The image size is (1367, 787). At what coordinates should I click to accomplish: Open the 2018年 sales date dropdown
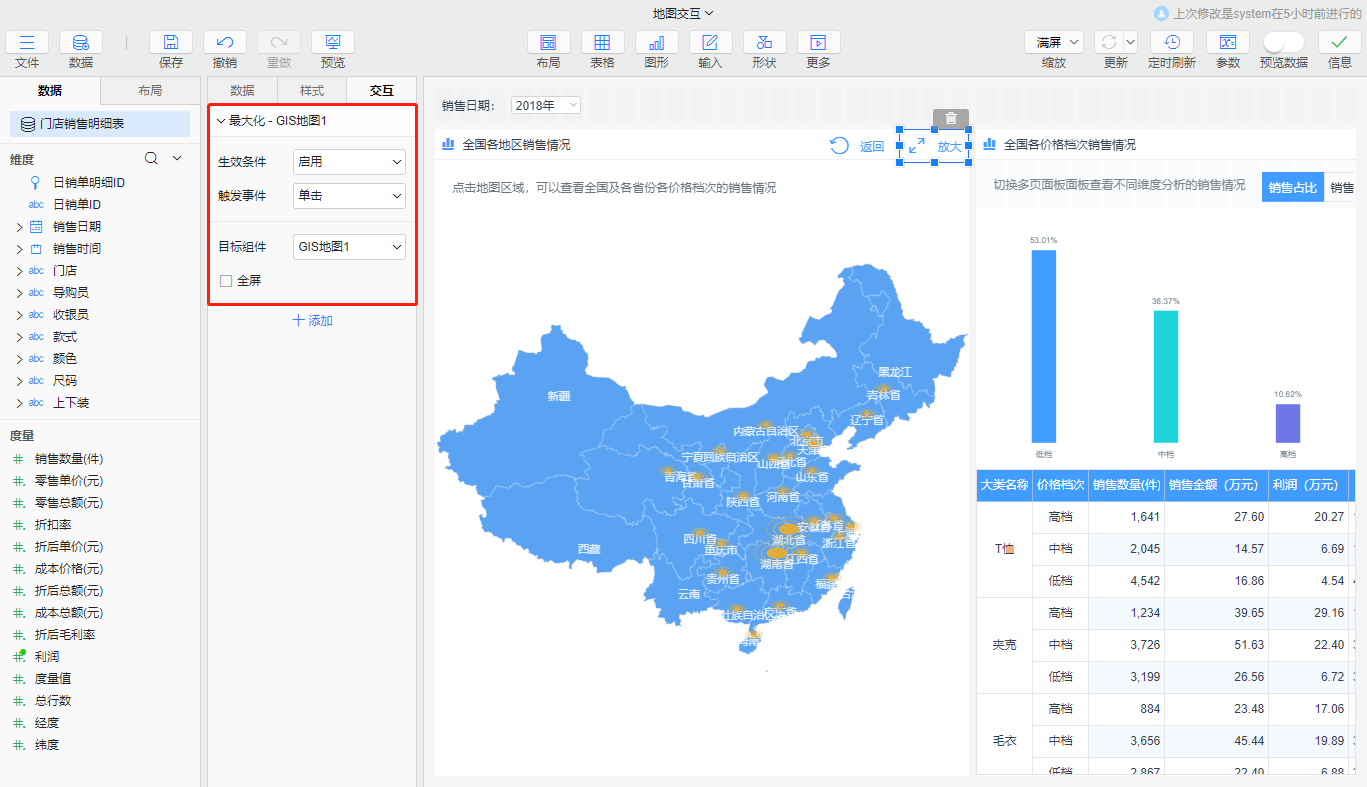click(545, 105)
